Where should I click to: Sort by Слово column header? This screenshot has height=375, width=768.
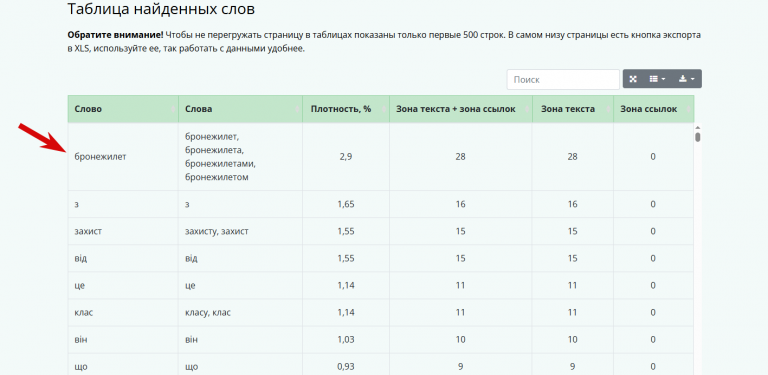(x=123, y=109)
